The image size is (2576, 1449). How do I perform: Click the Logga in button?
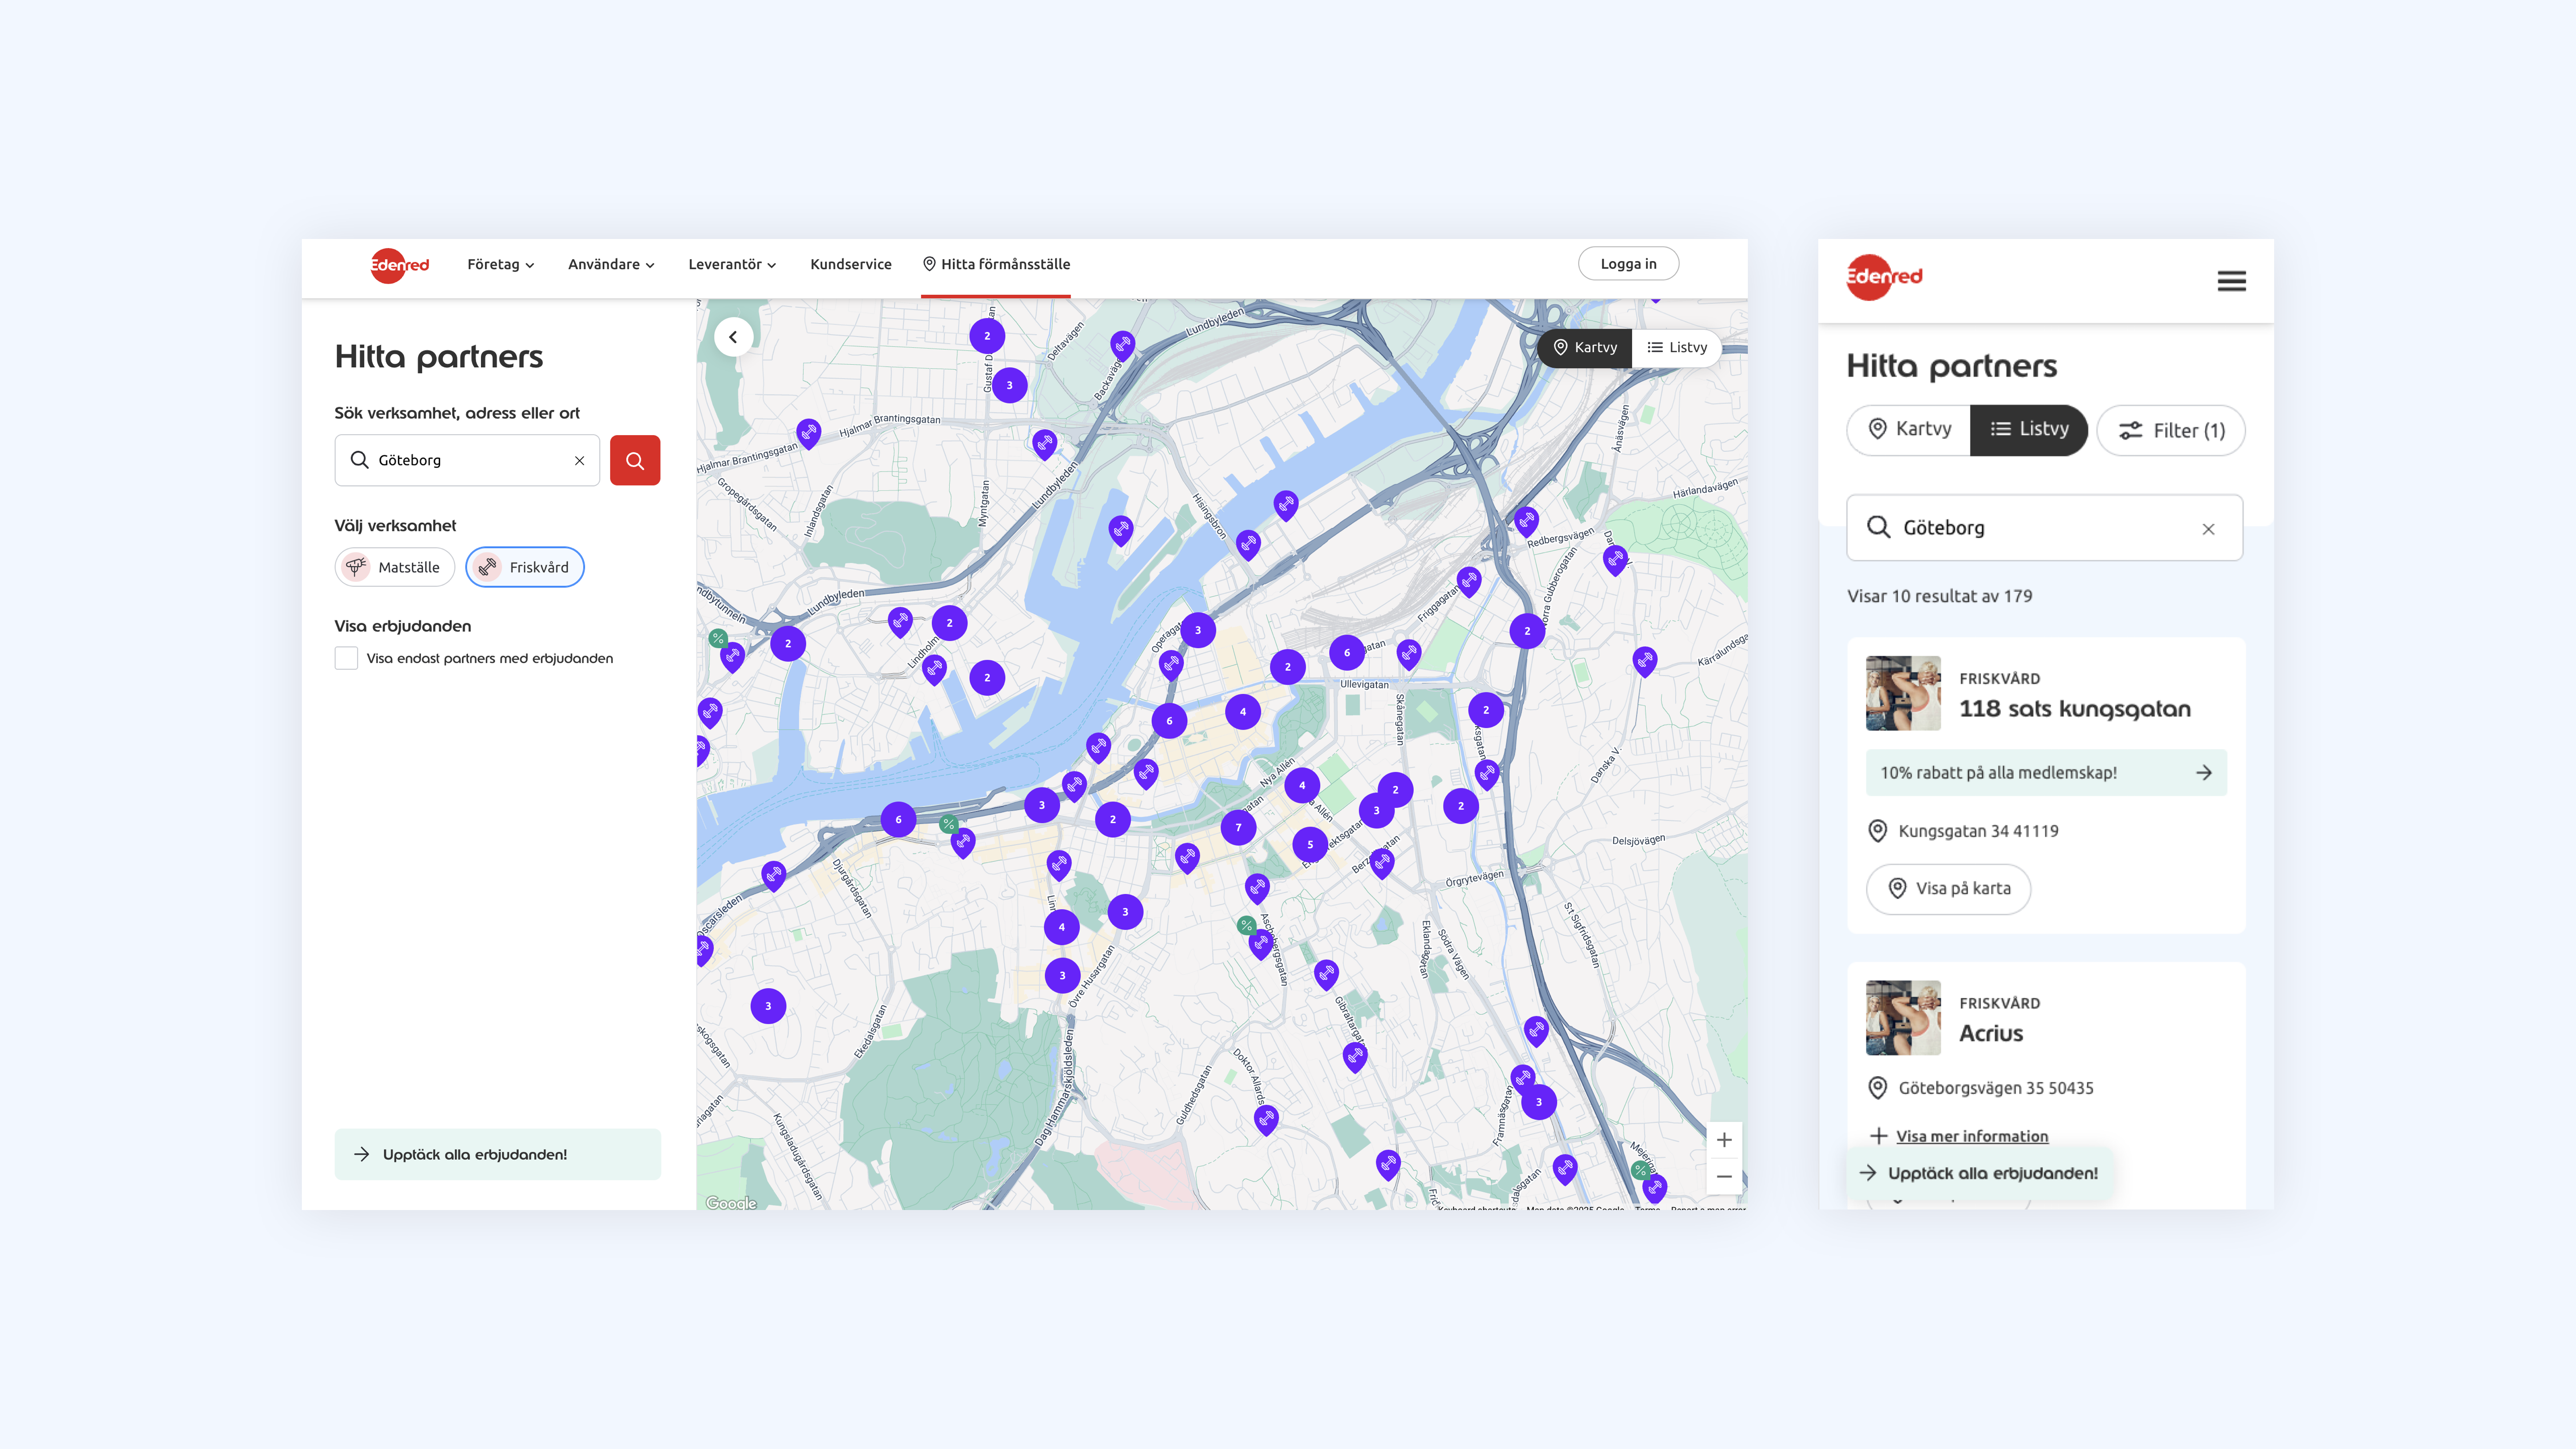pyautogui.click(x=1628, y=264)
